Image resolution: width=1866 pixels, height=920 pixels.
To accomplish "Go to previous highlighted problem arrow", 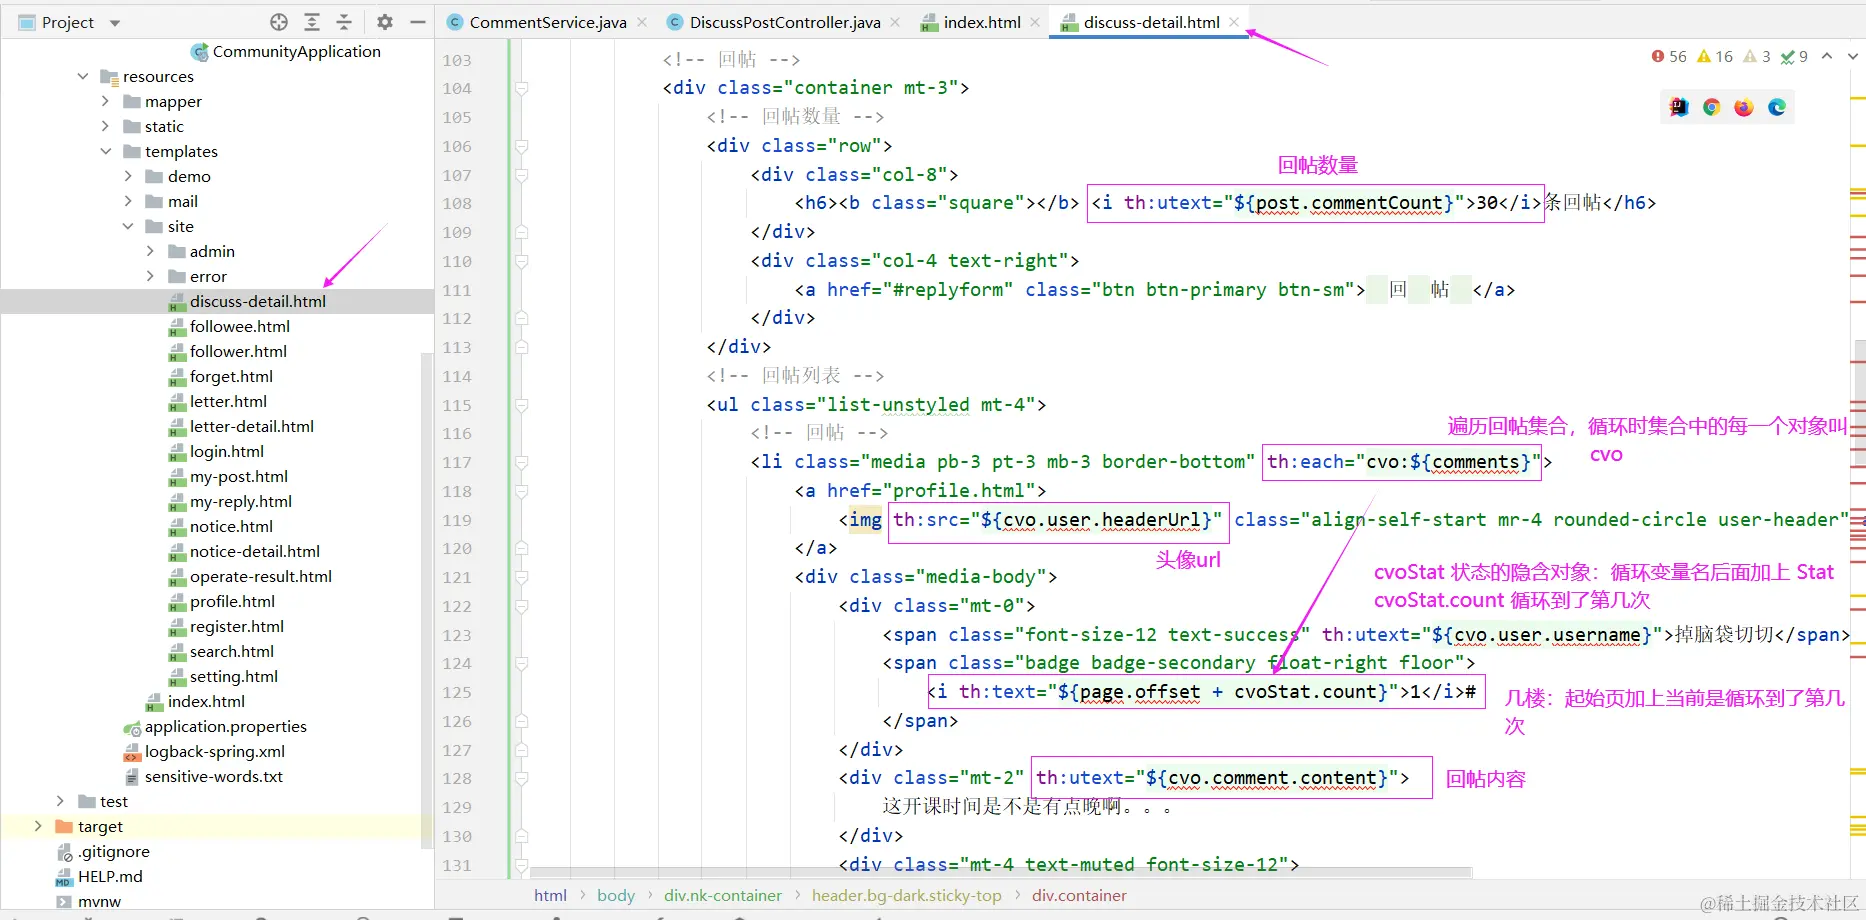I will point(1827,57).
